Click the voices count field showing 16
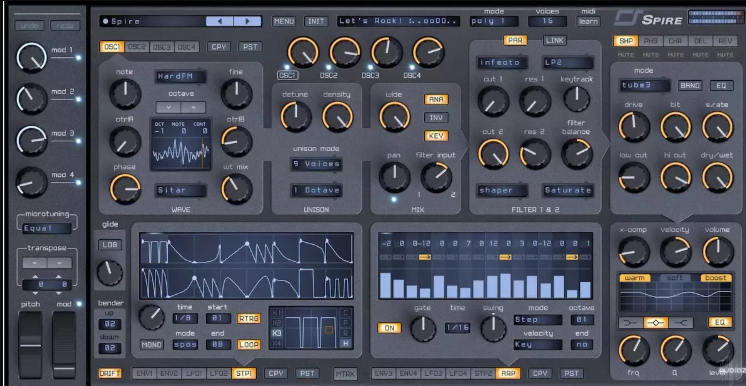 (x=547, y=21)
